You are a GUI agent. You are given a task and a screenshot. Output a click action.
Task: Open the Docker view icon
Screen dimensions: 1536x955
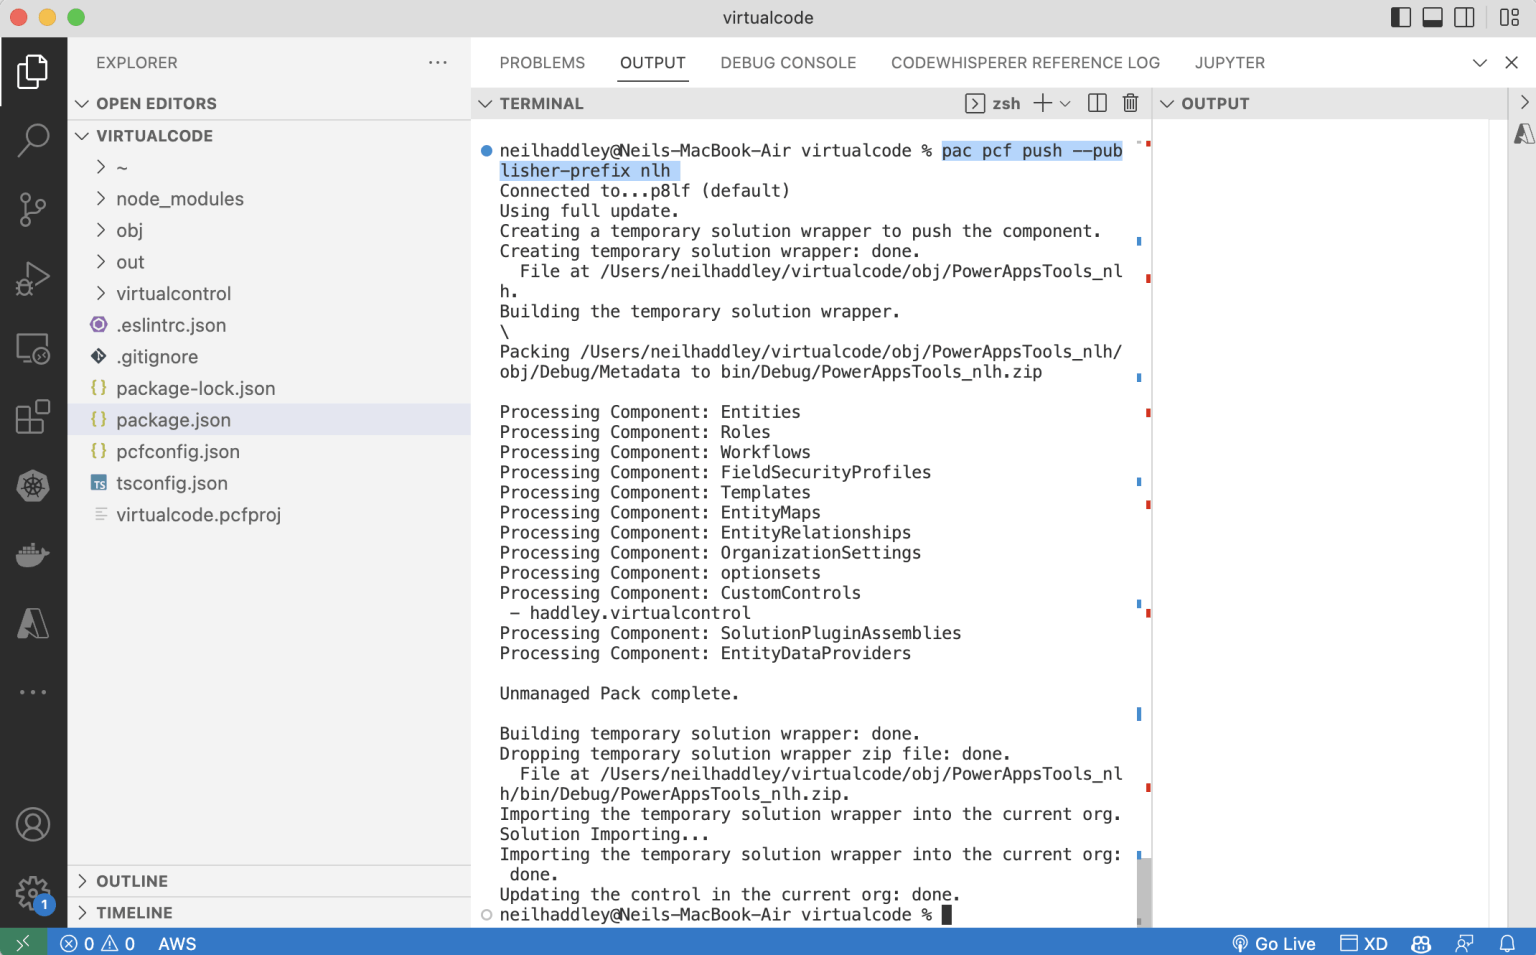tap(33, 555)
